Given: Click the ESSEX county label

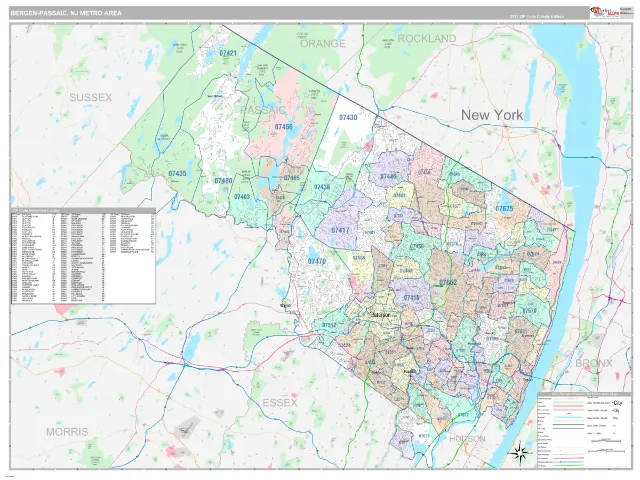Looking at the screenshot, I should coord(280,403).
